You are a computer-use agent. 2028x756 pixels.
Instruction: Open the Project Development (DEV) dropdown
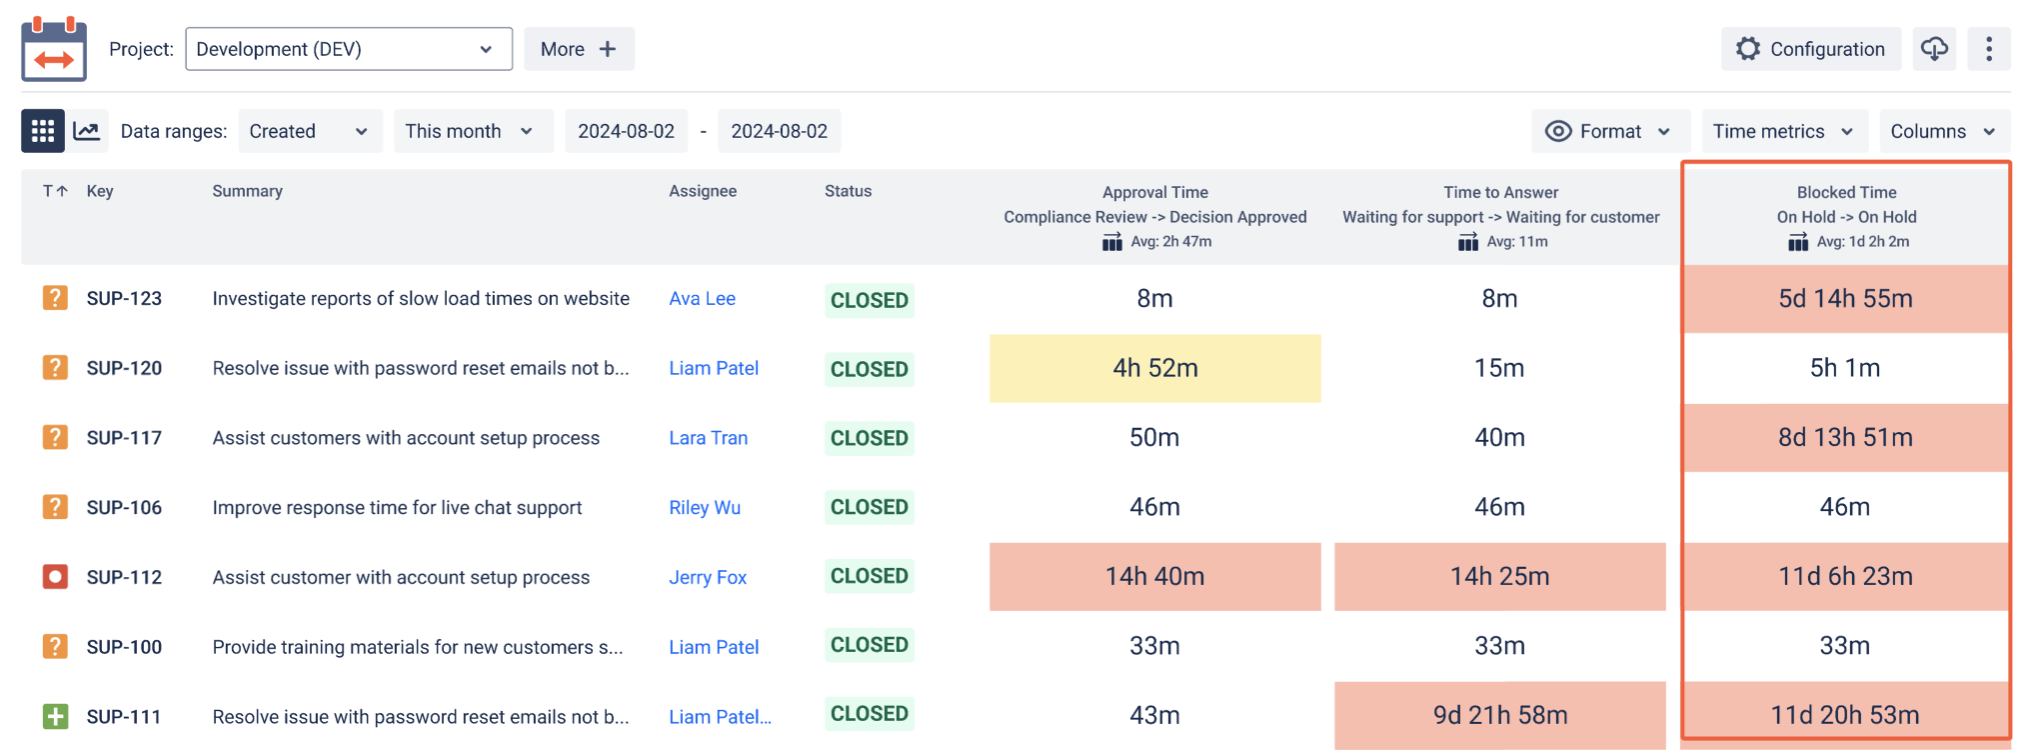349,49
